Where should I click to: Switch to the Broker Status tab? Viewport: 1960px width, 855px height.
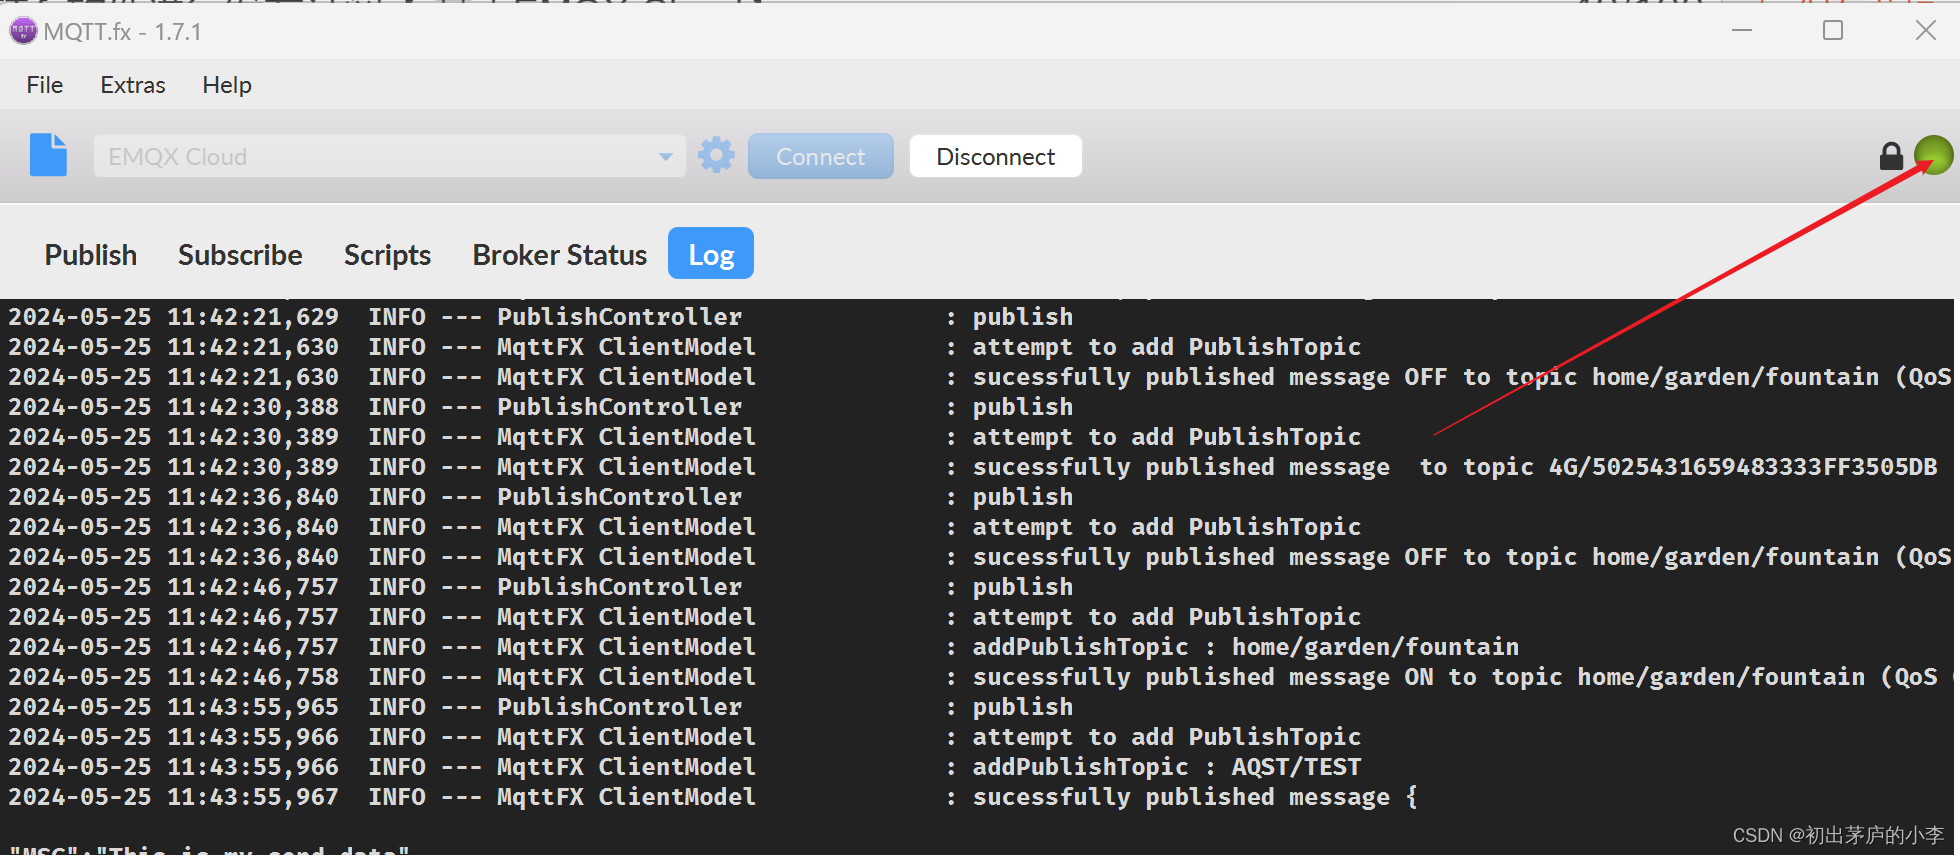tap(560, 255)
